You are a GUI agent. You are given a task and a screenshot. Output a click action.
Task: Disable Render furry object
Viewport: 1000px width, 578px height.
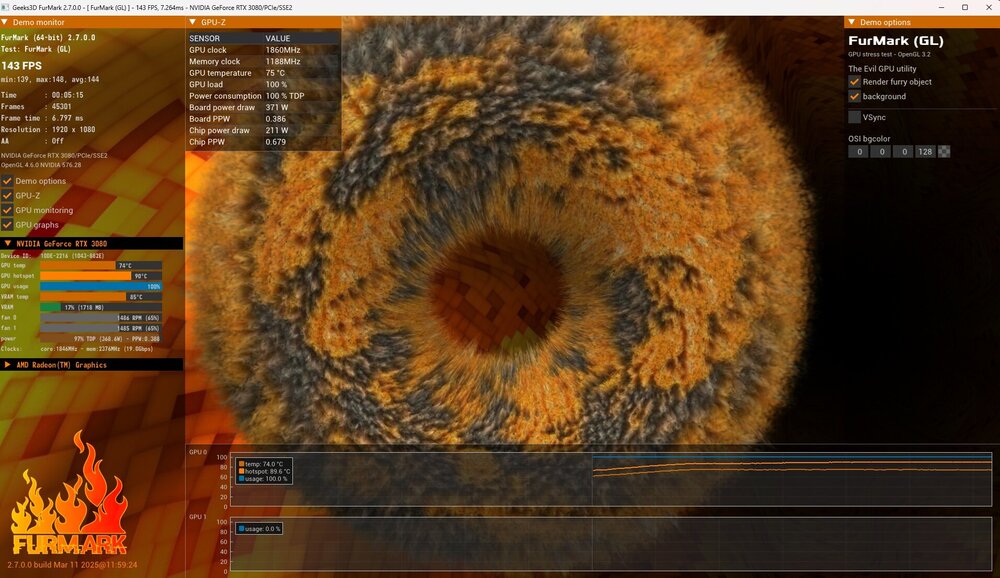click(855, 82)
